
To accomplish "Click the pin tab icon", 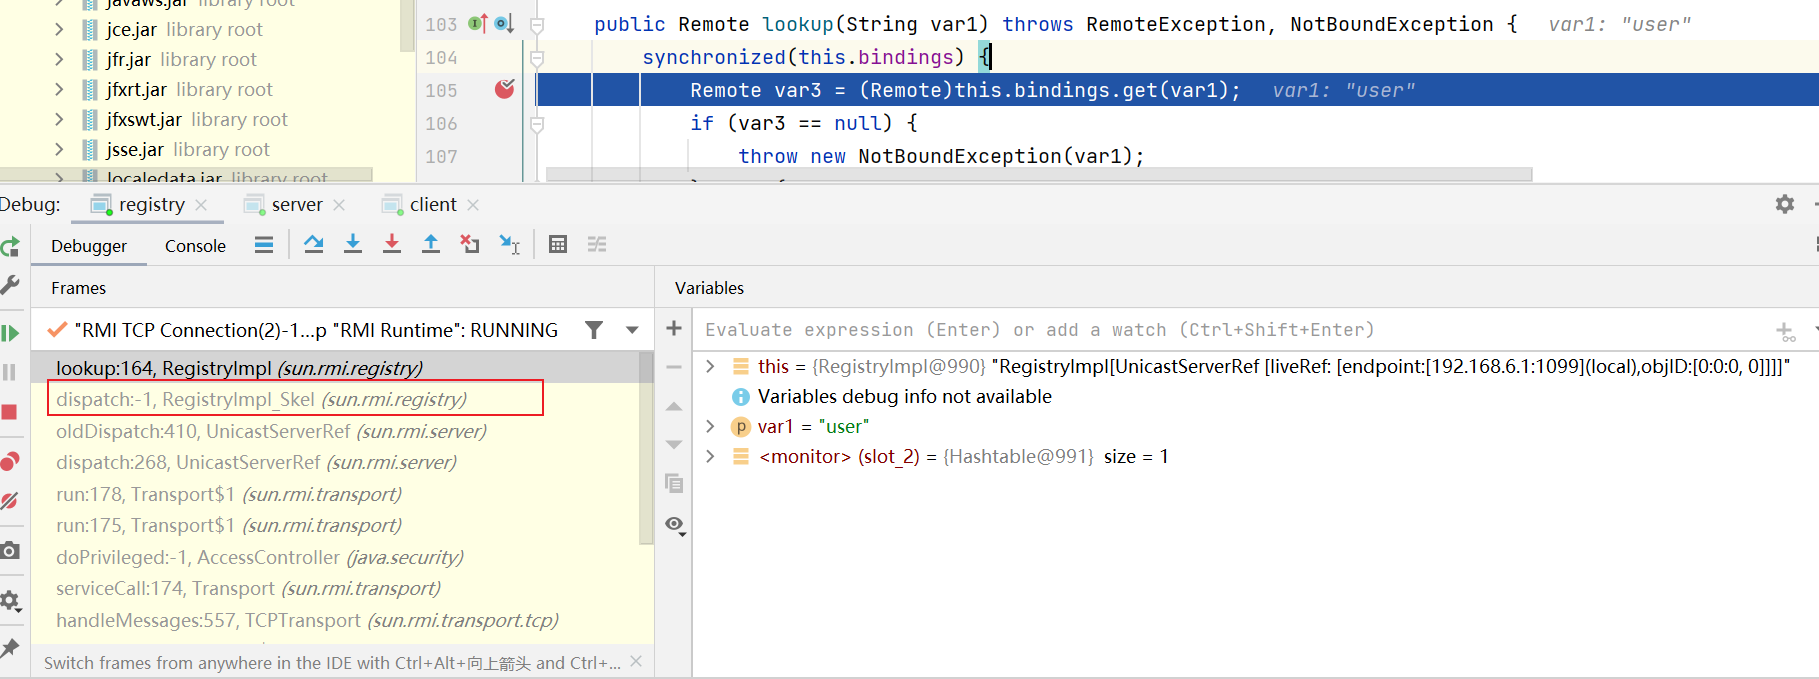I will tap(10, 648).
